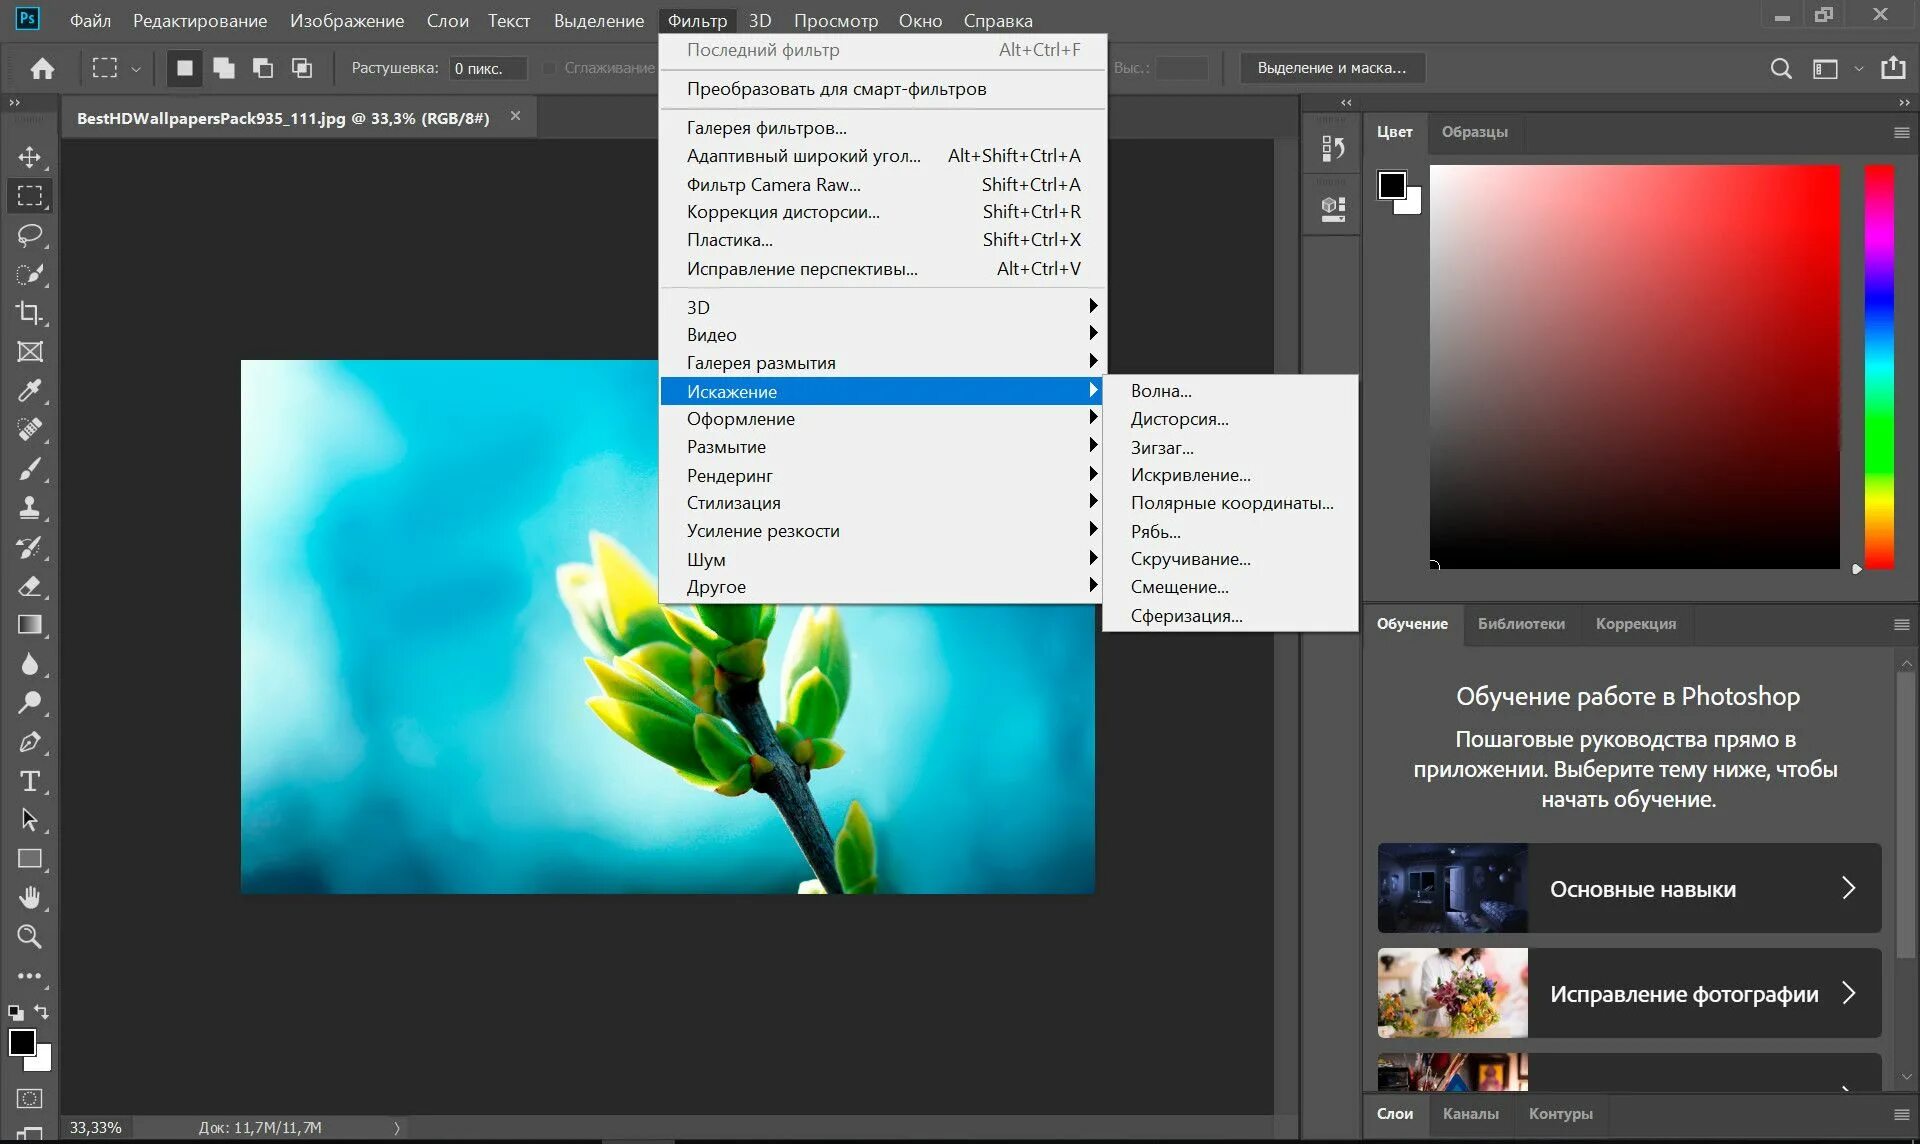Choose Волна... from the distortion submenu
1920x1144 pixels.
click(x=1161, y=391)
